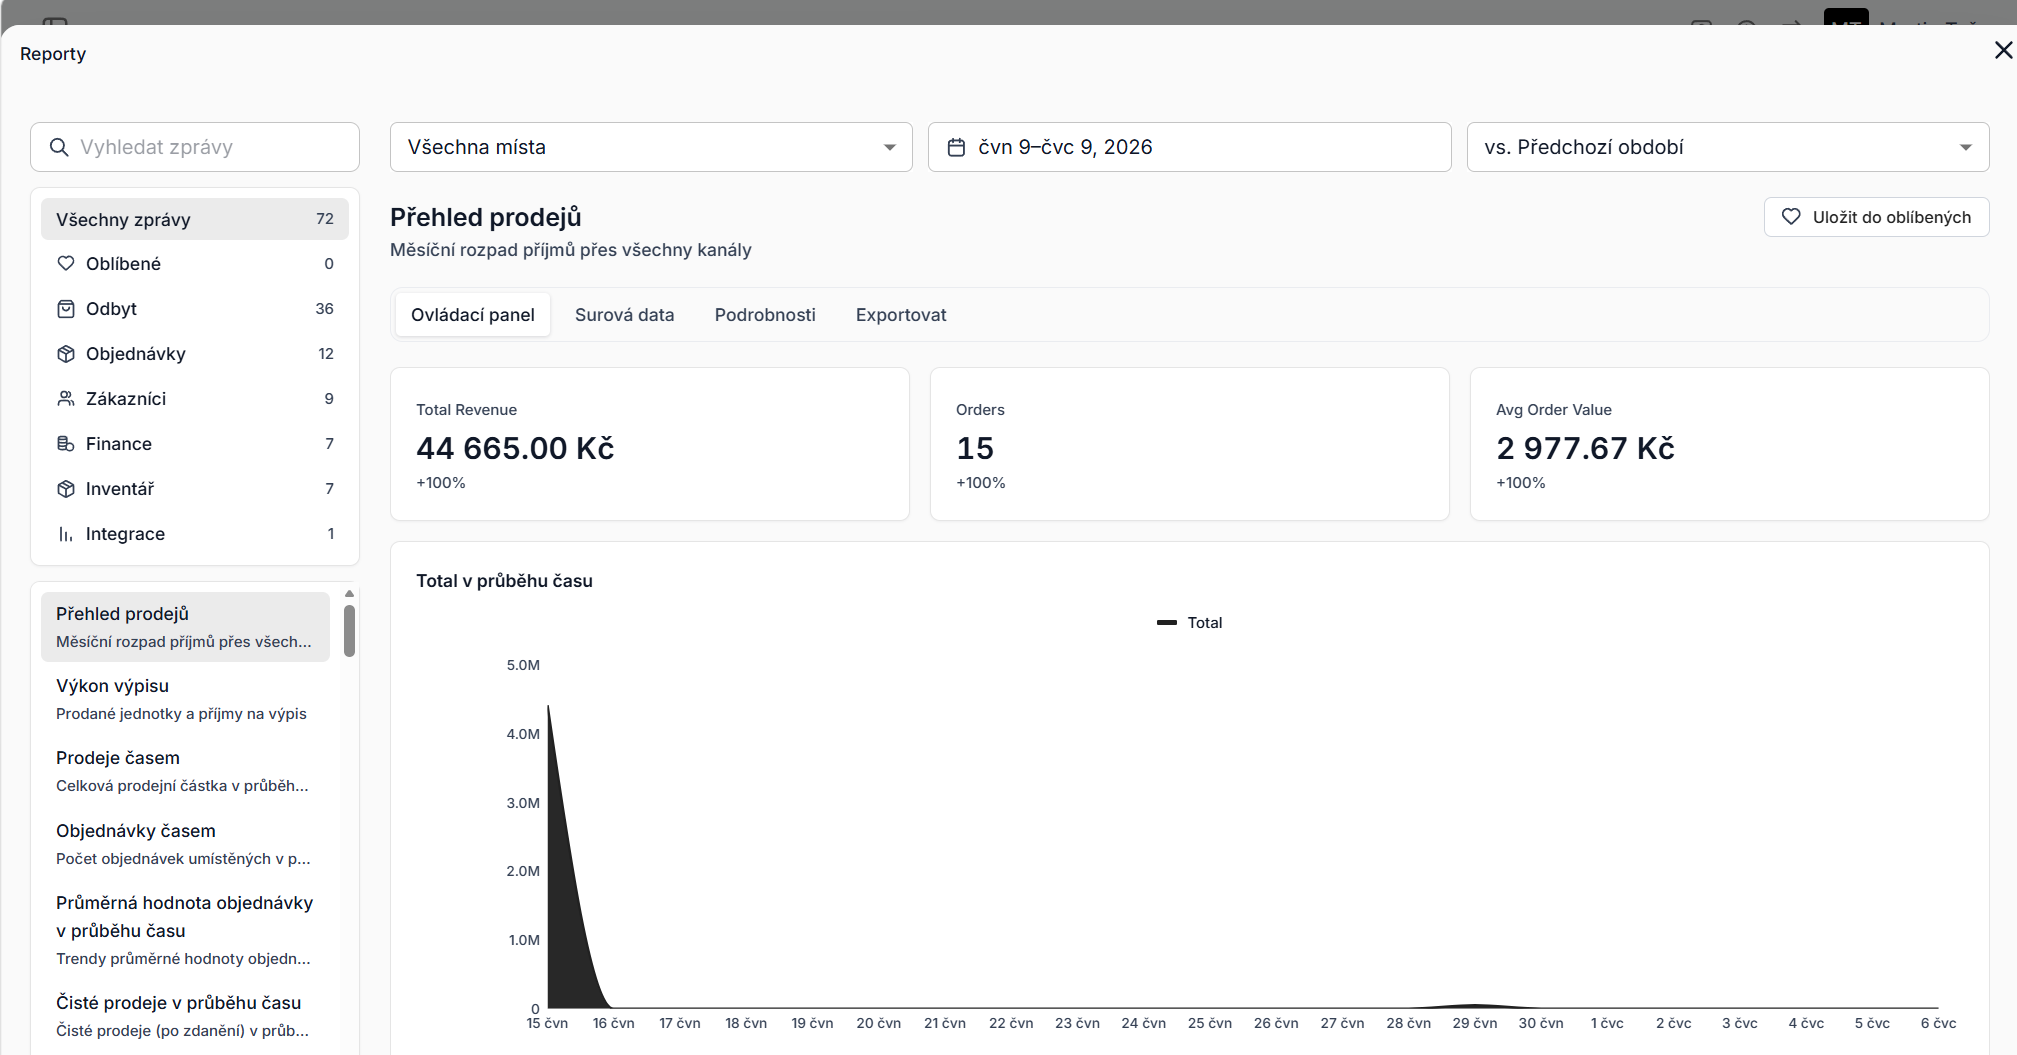2017x1055 pixels.
Task: Expand the vs. Předchozí období comparison dropdown
Action: click(x=1728, y=147)
